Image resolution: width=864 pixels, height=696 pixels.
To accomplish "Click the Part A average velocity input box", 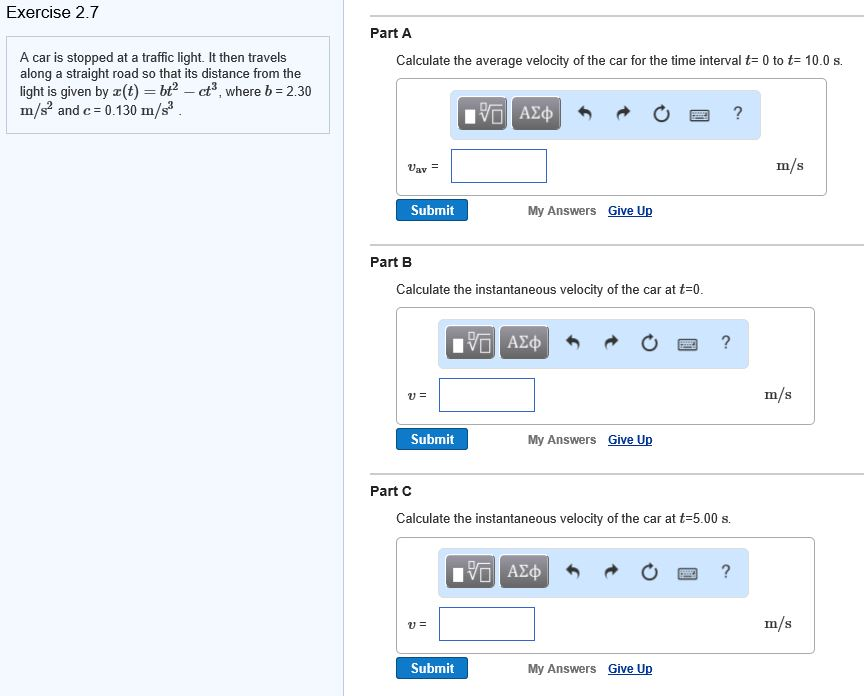I will tap(498, 166).
